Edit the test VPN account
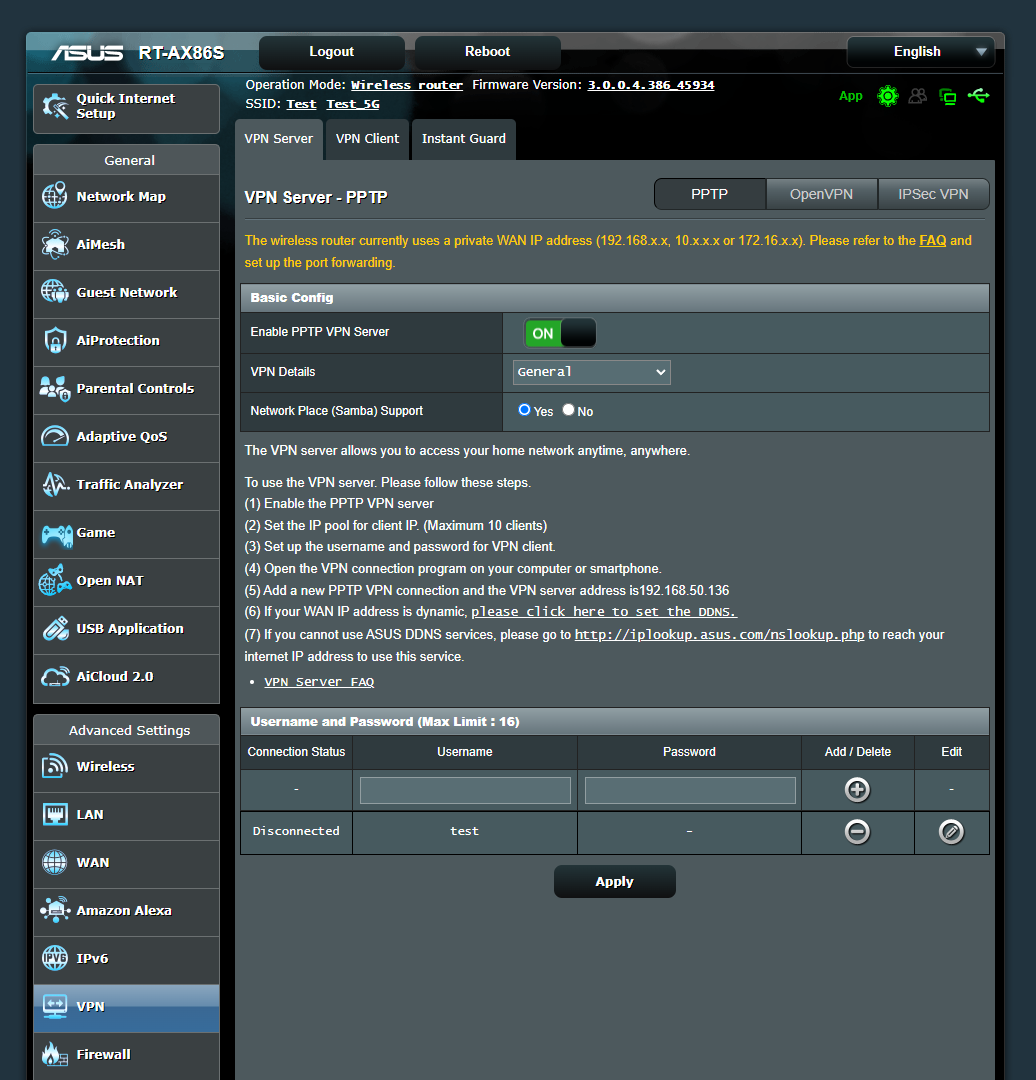 (x=950, y=831)
